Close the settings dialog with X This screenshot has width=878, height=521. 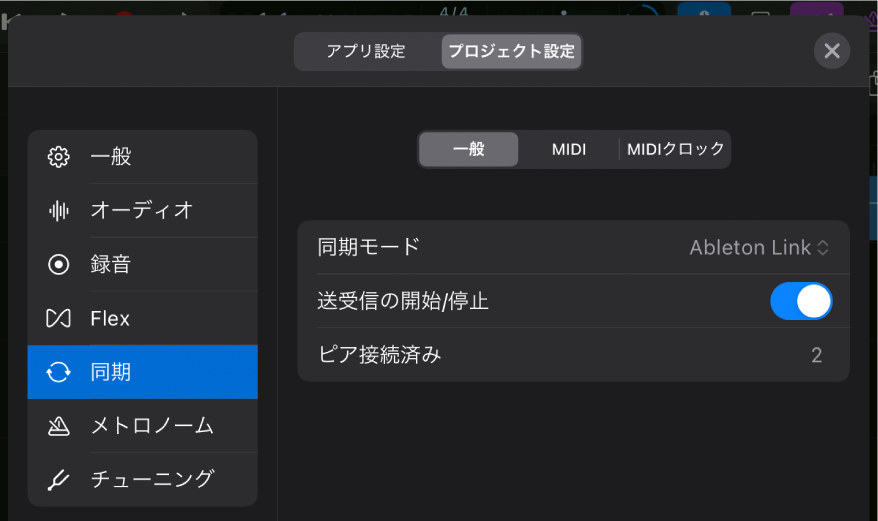pyautogui.click(x=832, y=51)
